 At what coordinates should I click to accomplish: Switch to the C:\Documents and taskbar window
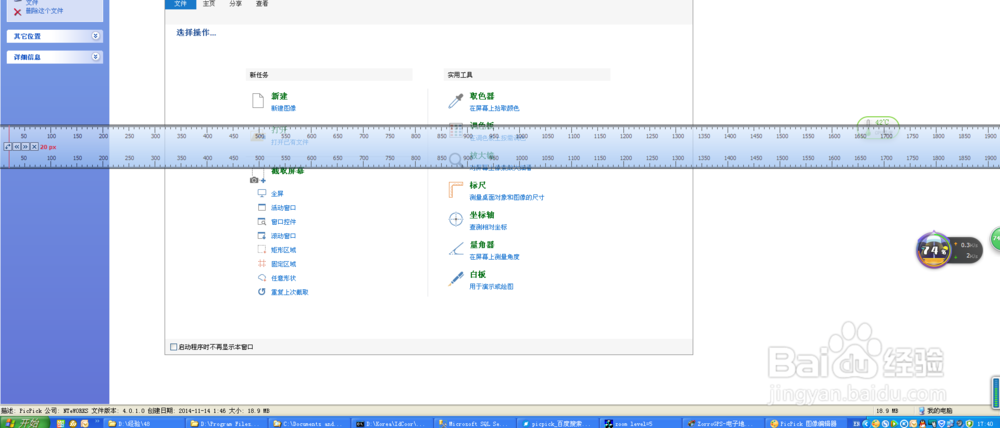307,423
